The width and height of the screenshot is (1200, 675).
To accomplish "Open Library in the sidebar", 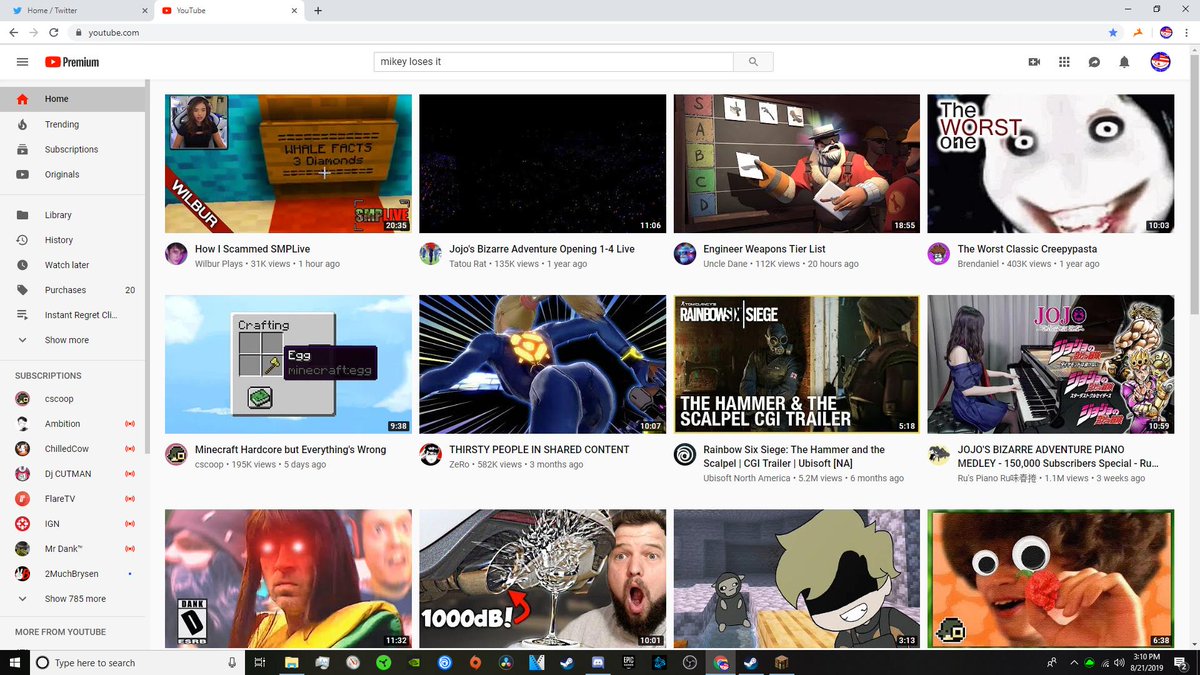I will (72, 215).
